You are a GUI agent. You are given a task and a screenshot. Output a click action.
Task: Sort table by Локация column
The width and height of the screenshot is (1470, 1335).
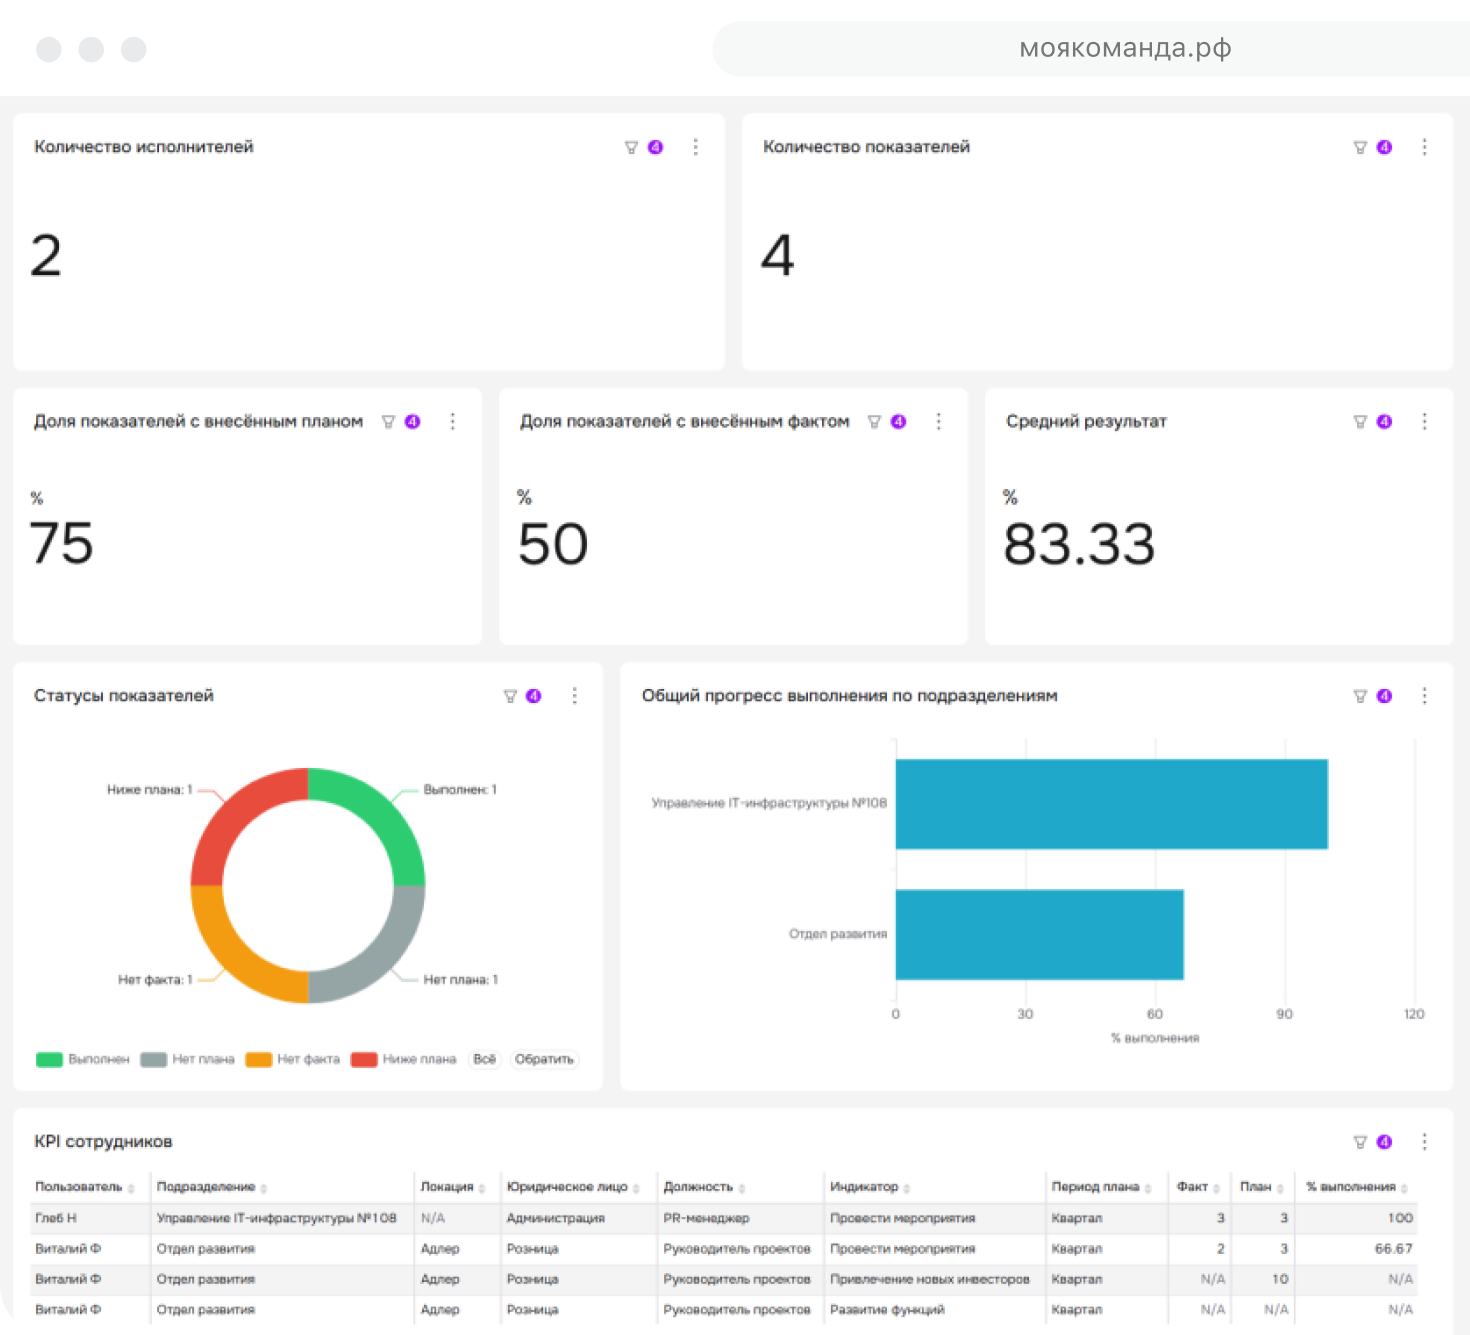[453, 1187]
